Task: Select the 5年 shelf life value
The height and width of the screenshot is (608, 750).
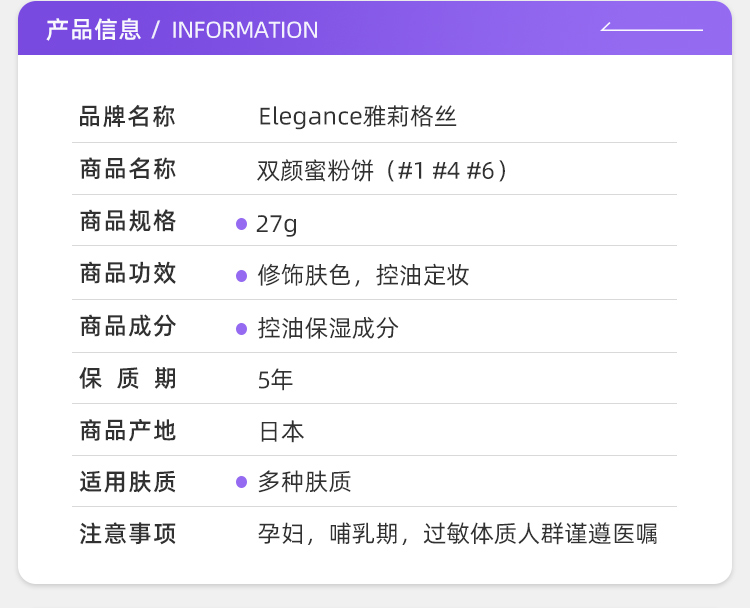Action: 275,380
